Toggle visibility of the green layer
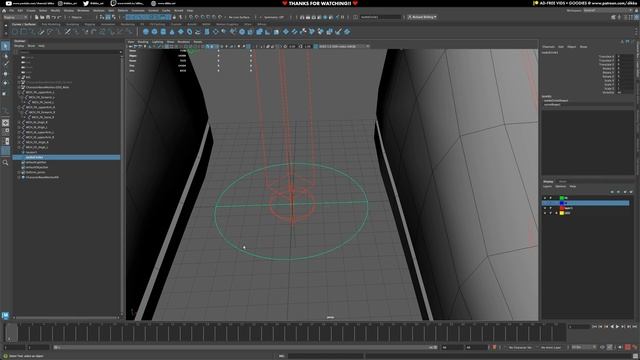Image resolution: width=640 pixels, height=360 pixels. pos(545,198)
